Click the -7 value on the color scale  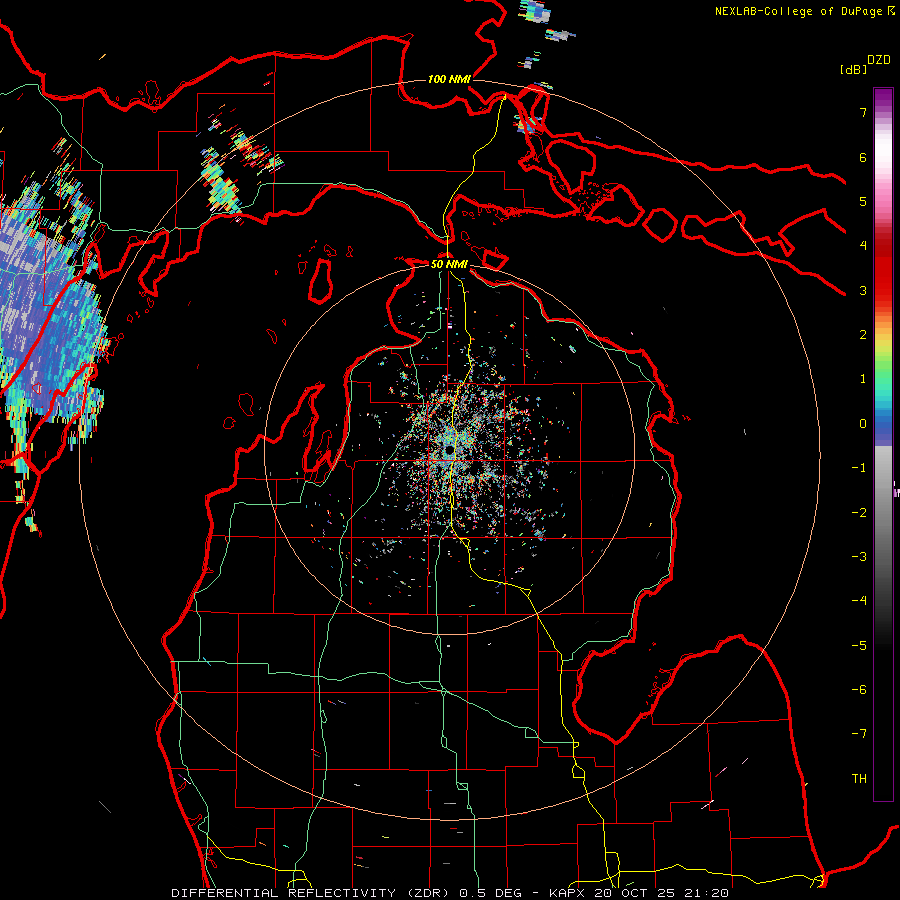(x=859, y=734)
